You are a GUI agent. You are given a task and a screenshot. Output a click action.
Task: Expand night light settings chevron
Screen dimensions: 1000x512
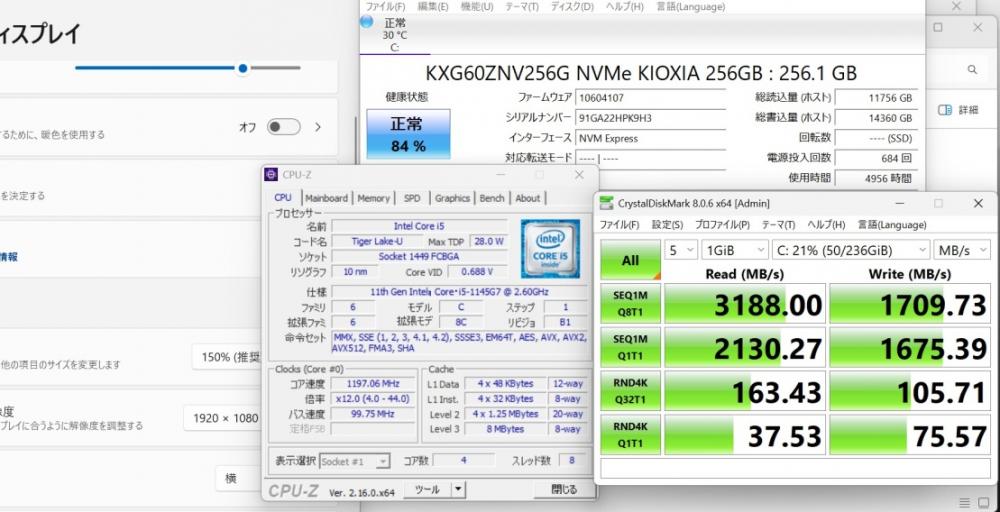coord(318,127)
